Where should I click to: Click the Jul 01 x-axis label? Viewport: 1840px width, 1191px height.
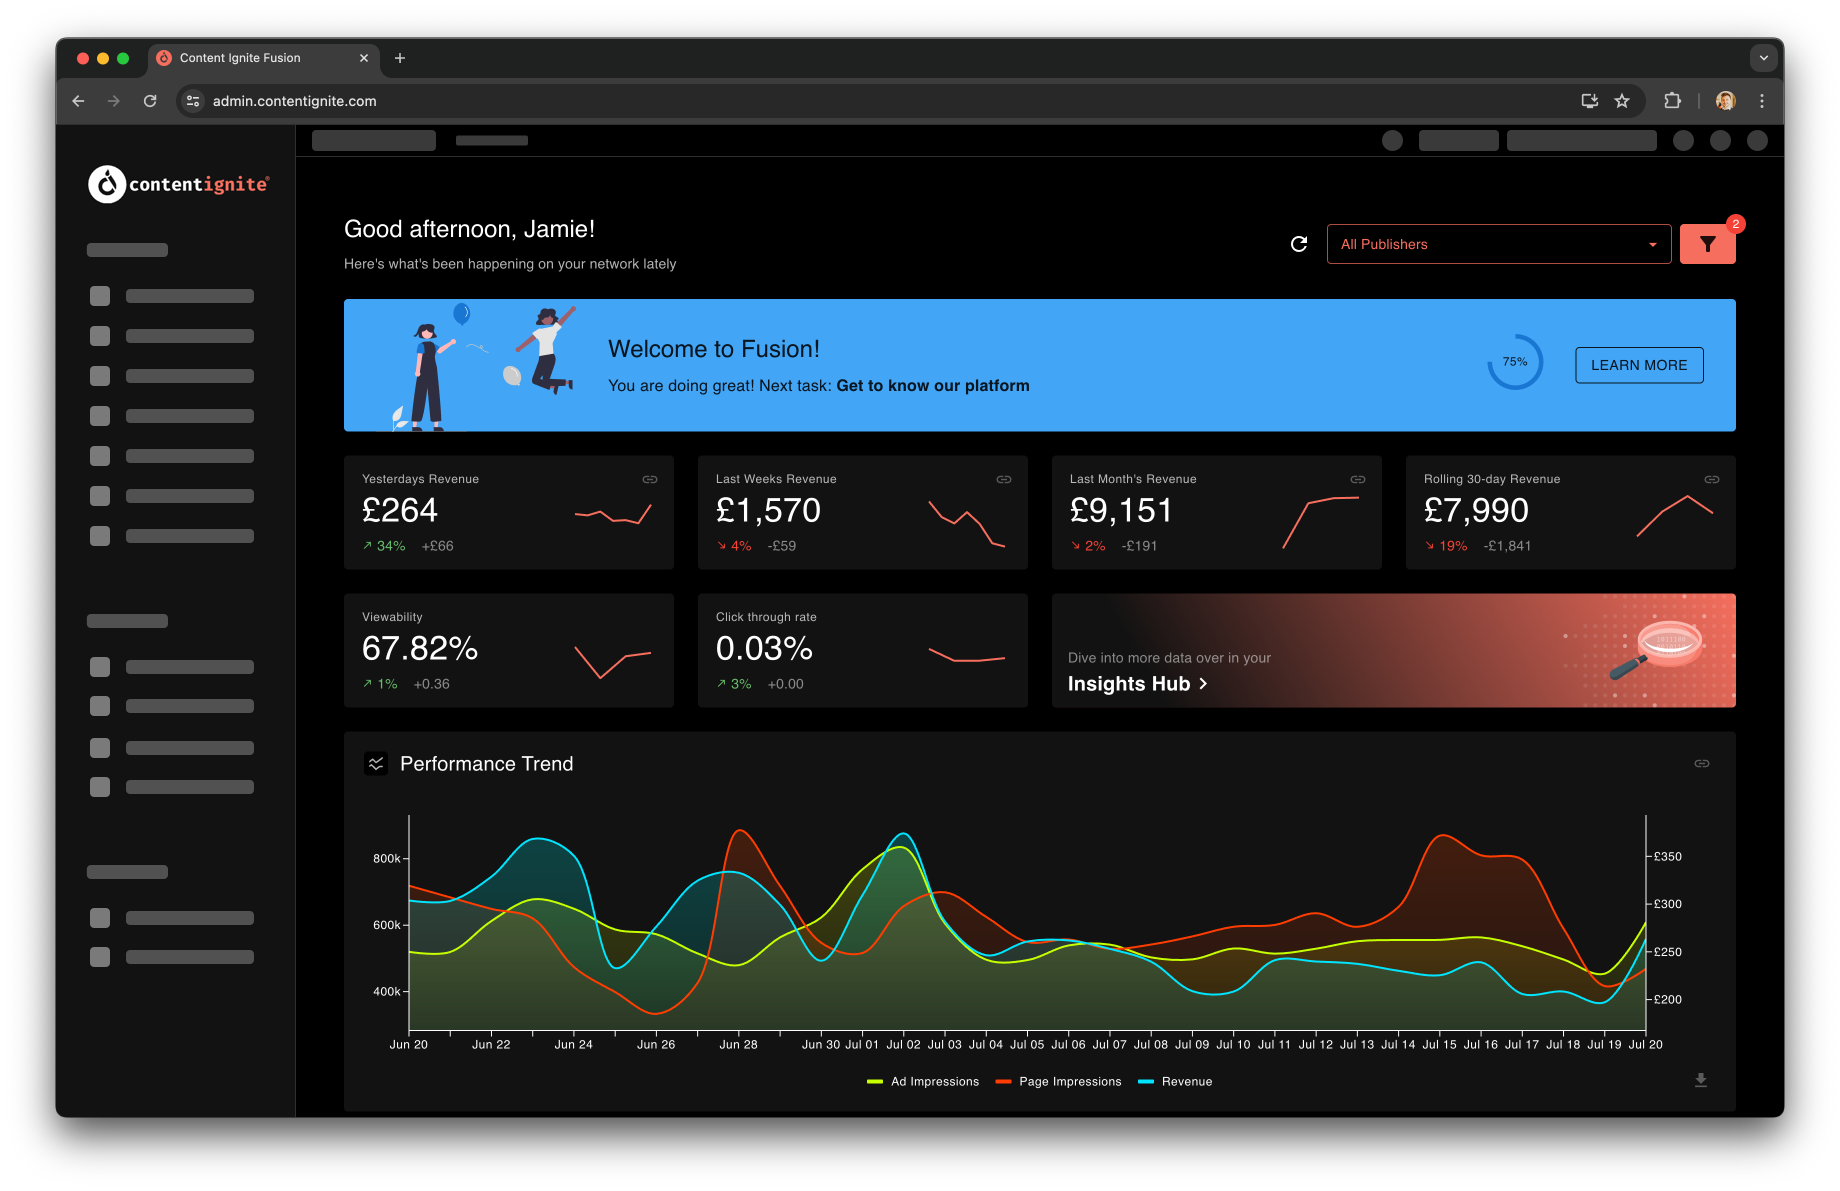coord(862,1044)
